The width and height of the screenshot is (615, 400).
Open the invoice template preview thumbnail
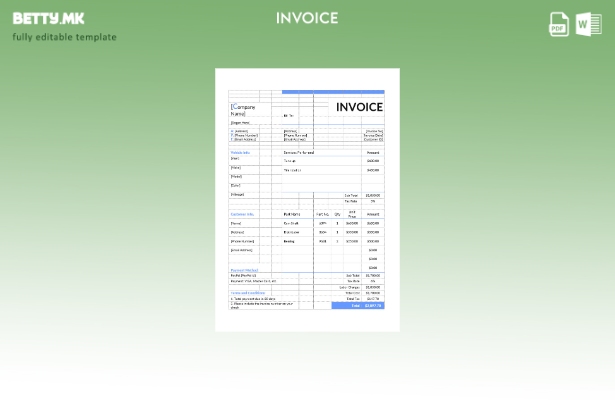click(307, 199)
